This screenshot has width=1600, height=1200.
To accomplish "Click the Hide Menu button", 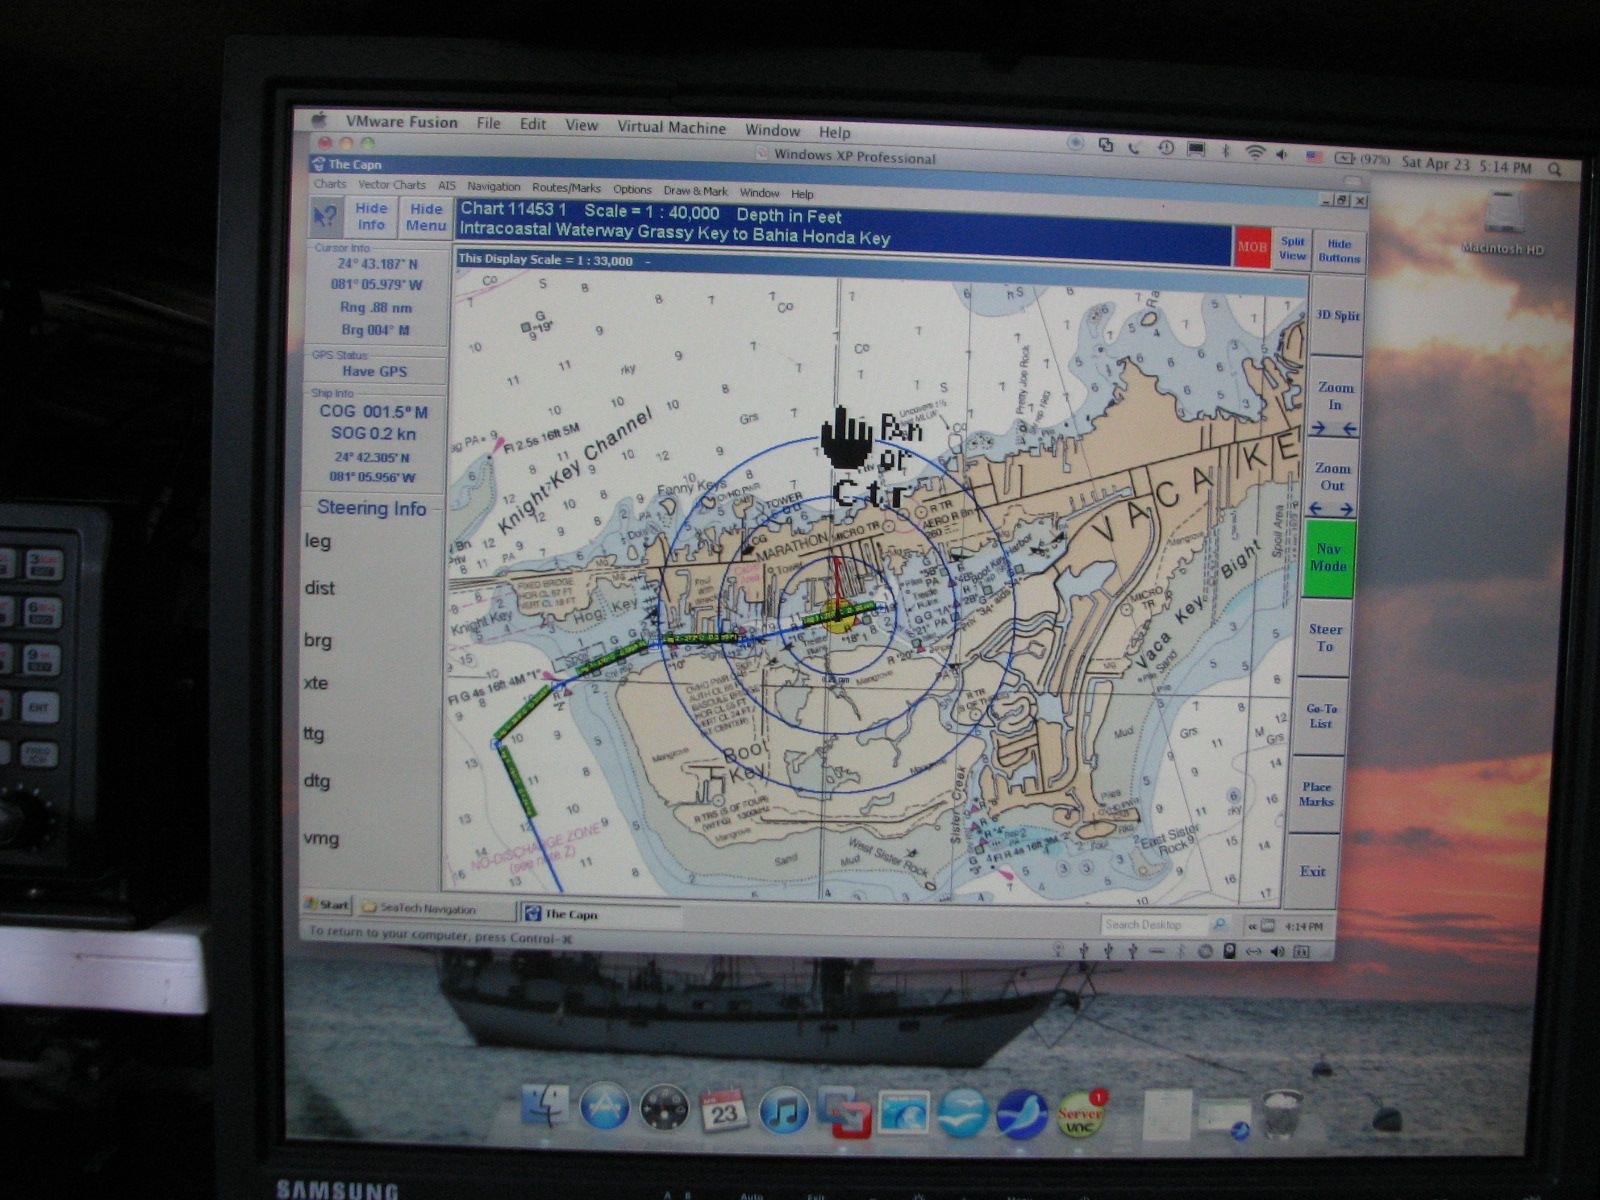I will [x=426, y=217].
